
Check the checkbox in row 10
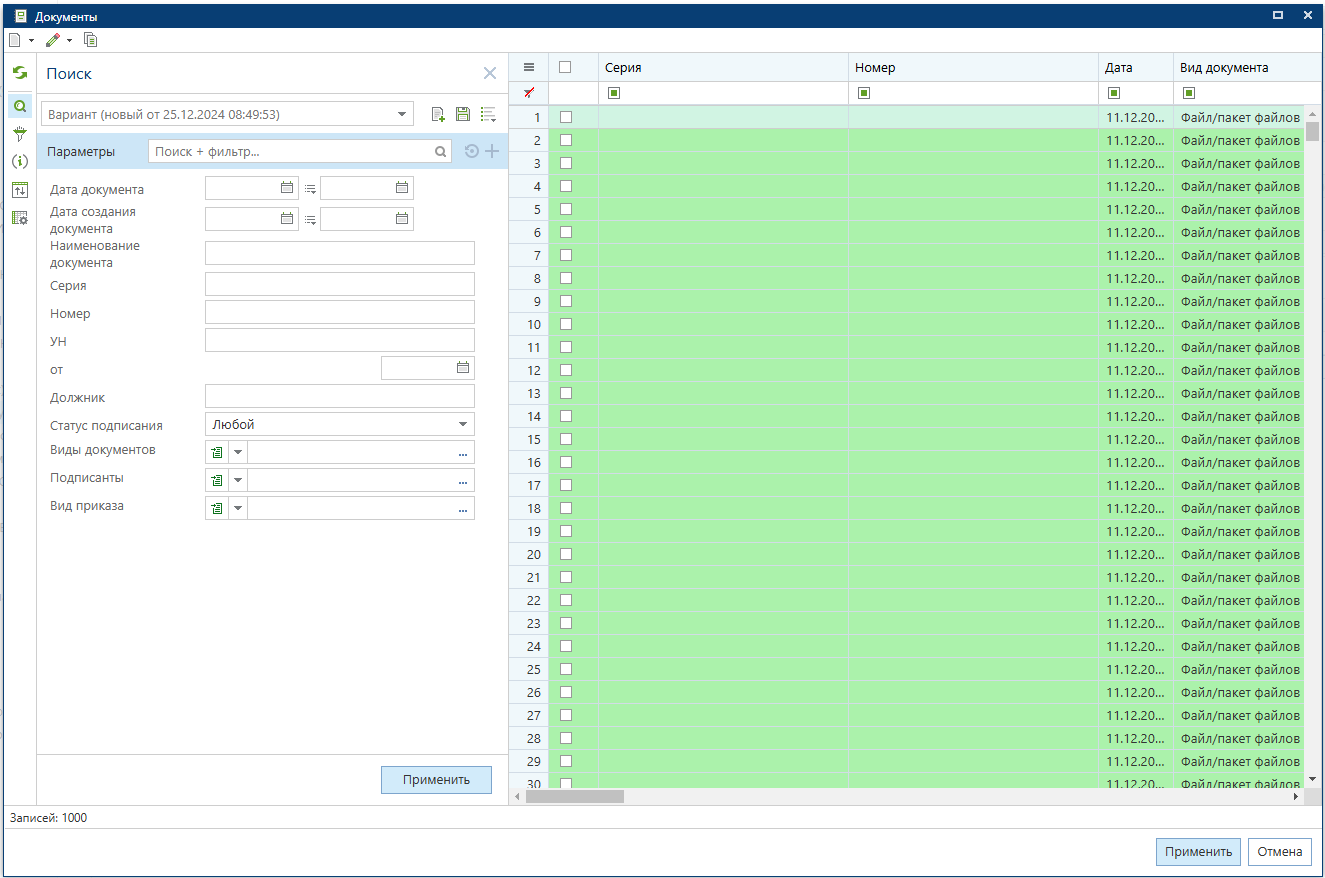pyautogui.click(x=566, y=324)
